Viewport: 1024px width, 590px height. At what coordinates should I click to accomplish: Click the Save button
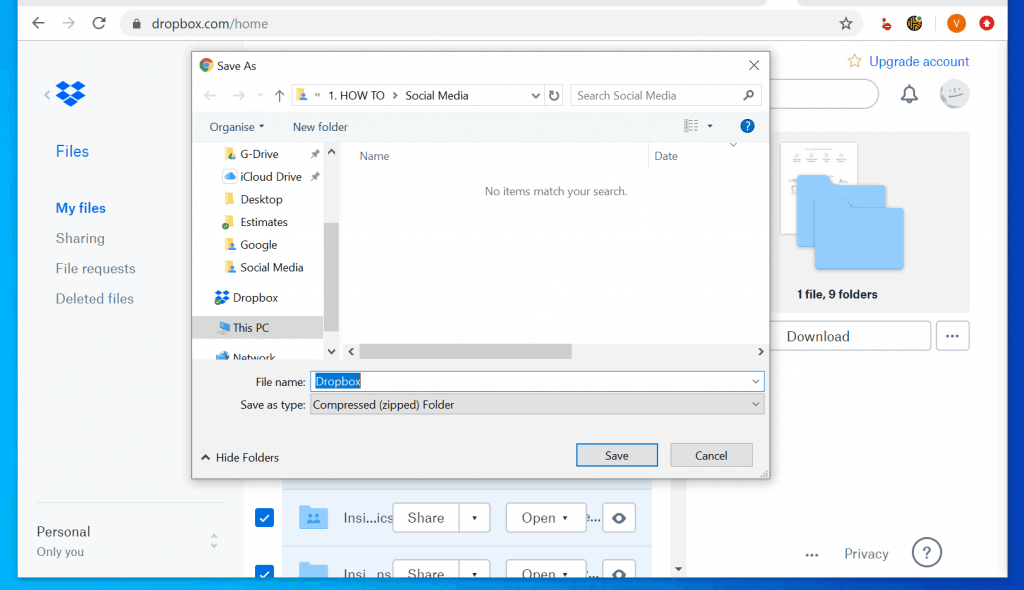click(x=616, y=455)
